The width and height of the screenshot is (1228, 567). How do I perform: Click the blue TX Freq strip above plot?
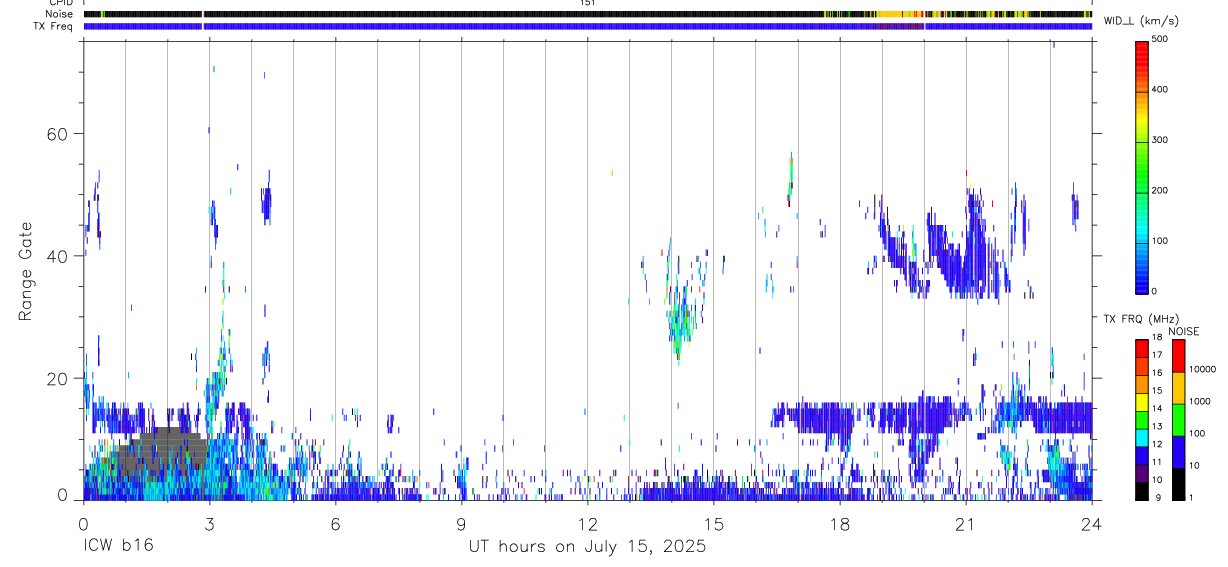click(587, 26)
